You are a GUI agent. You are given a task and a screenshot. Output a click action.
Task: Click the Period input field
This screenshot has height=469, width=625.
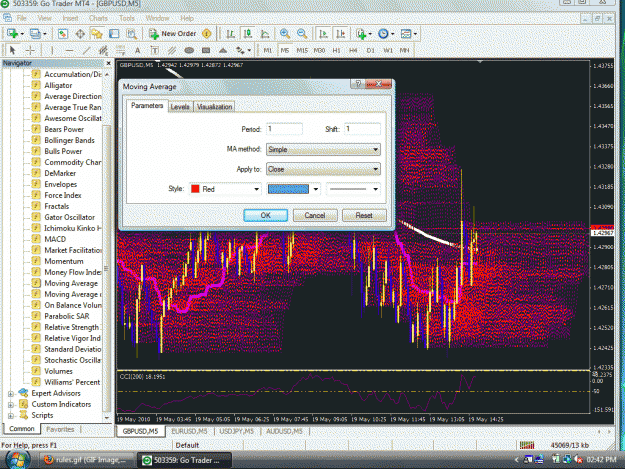pos(284,129)
